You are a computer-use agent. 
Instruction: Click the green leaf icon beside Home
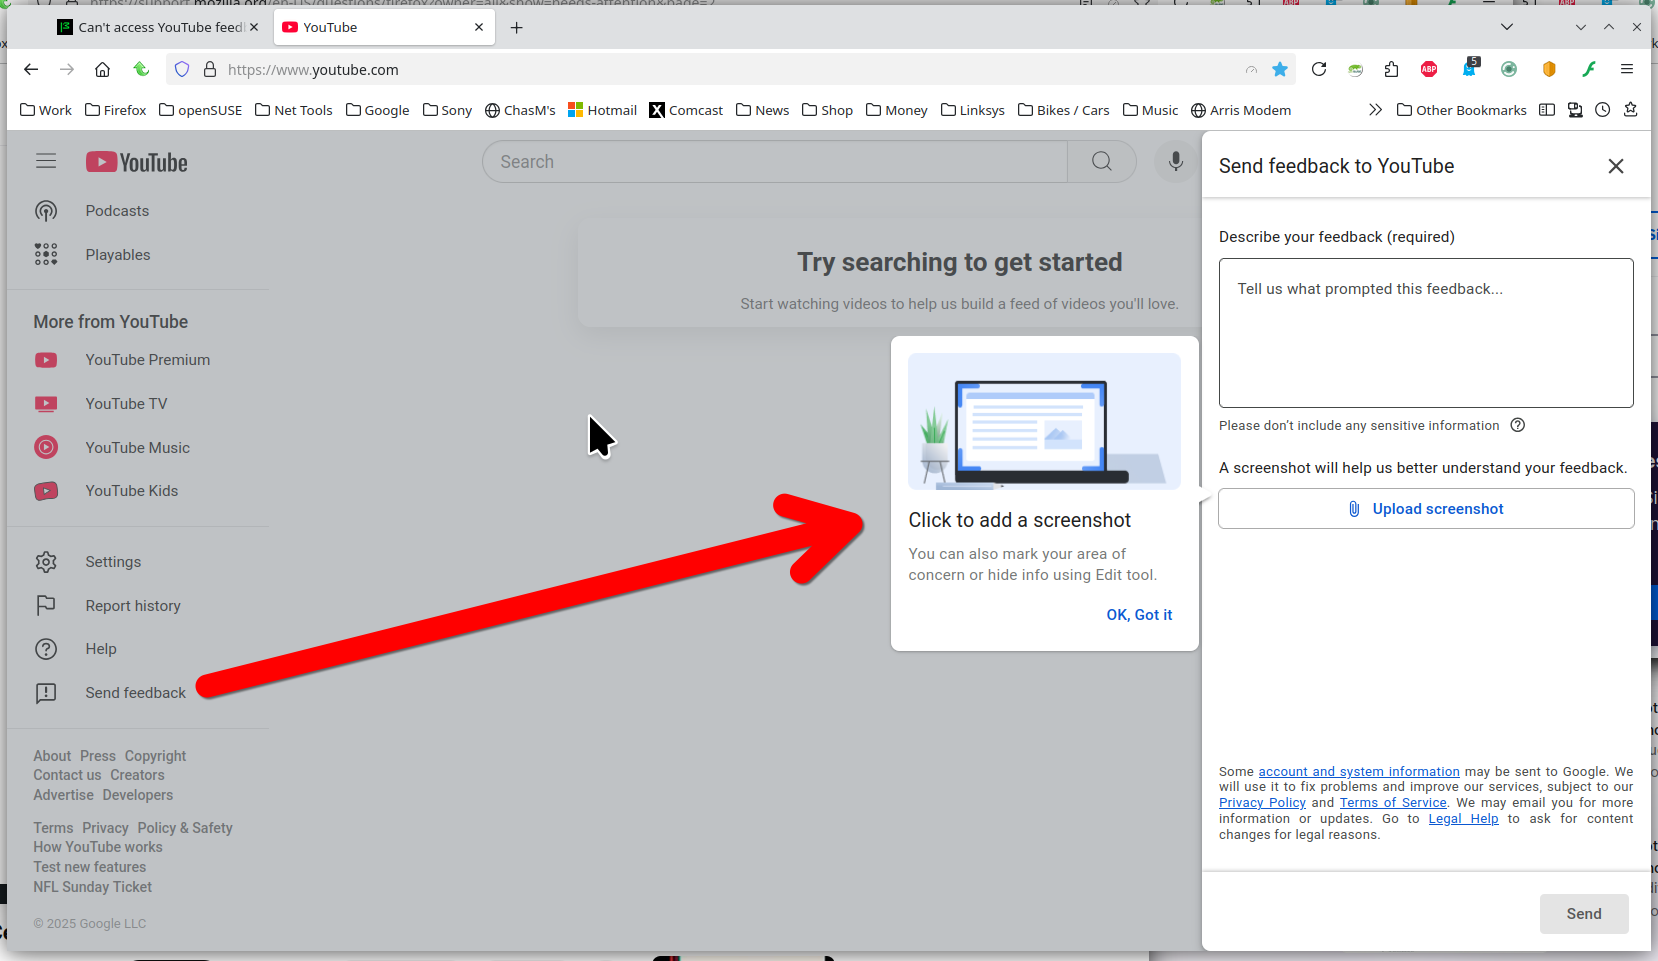tap(141, 69)
